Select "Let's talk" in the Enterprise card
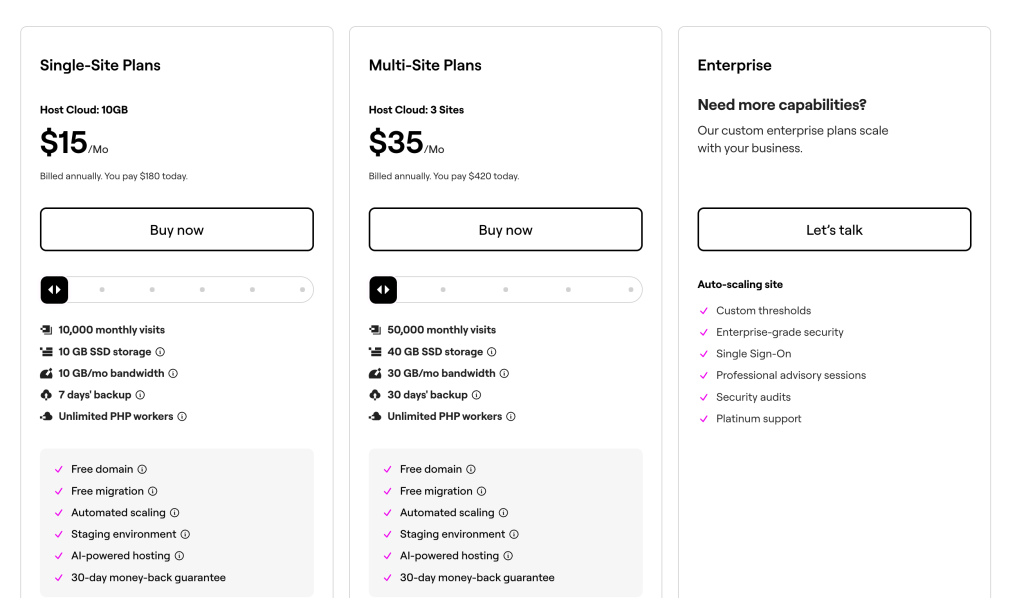 pos(834,229)
